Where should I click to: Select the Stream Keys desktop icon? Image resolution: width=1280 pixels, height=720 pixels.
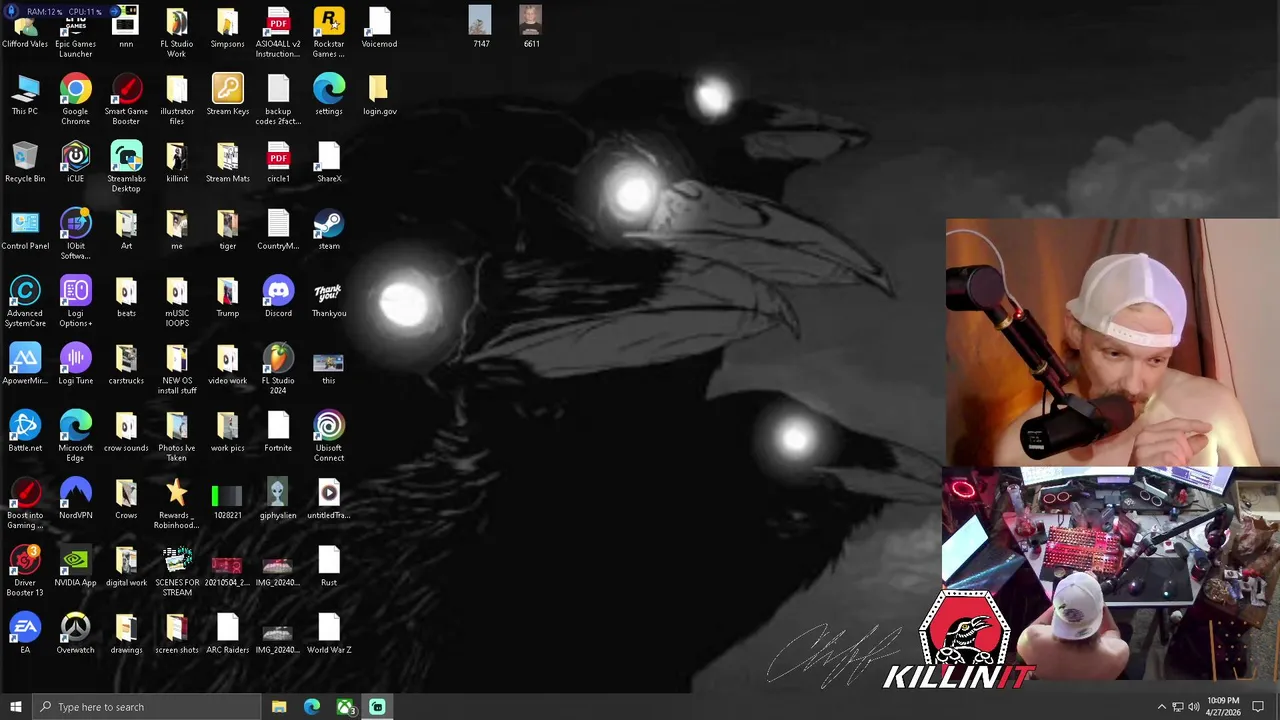pyautogui.click(x=227, y=95)
